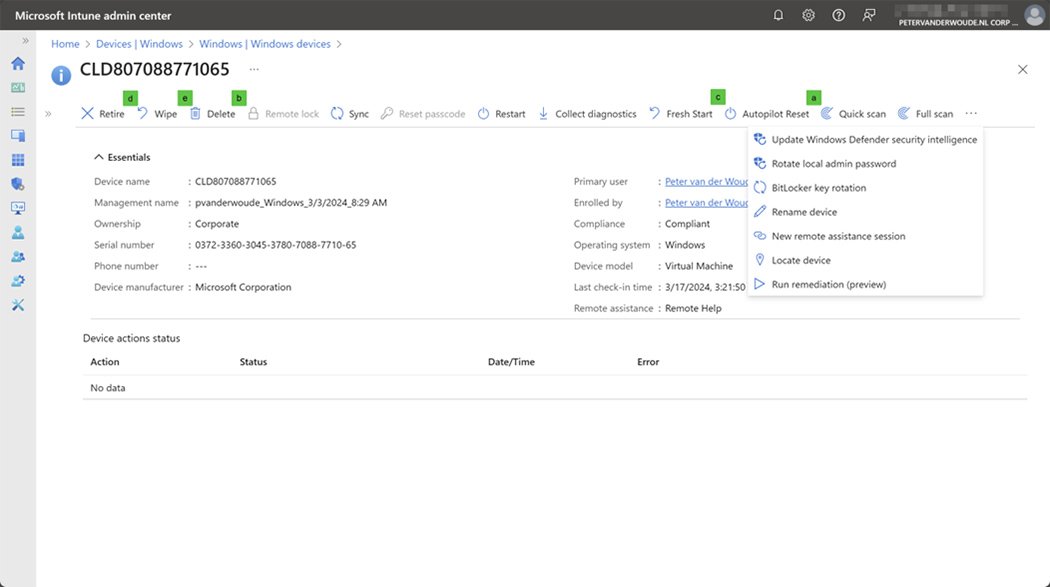Collapse the Essentials section

[121, 157]
